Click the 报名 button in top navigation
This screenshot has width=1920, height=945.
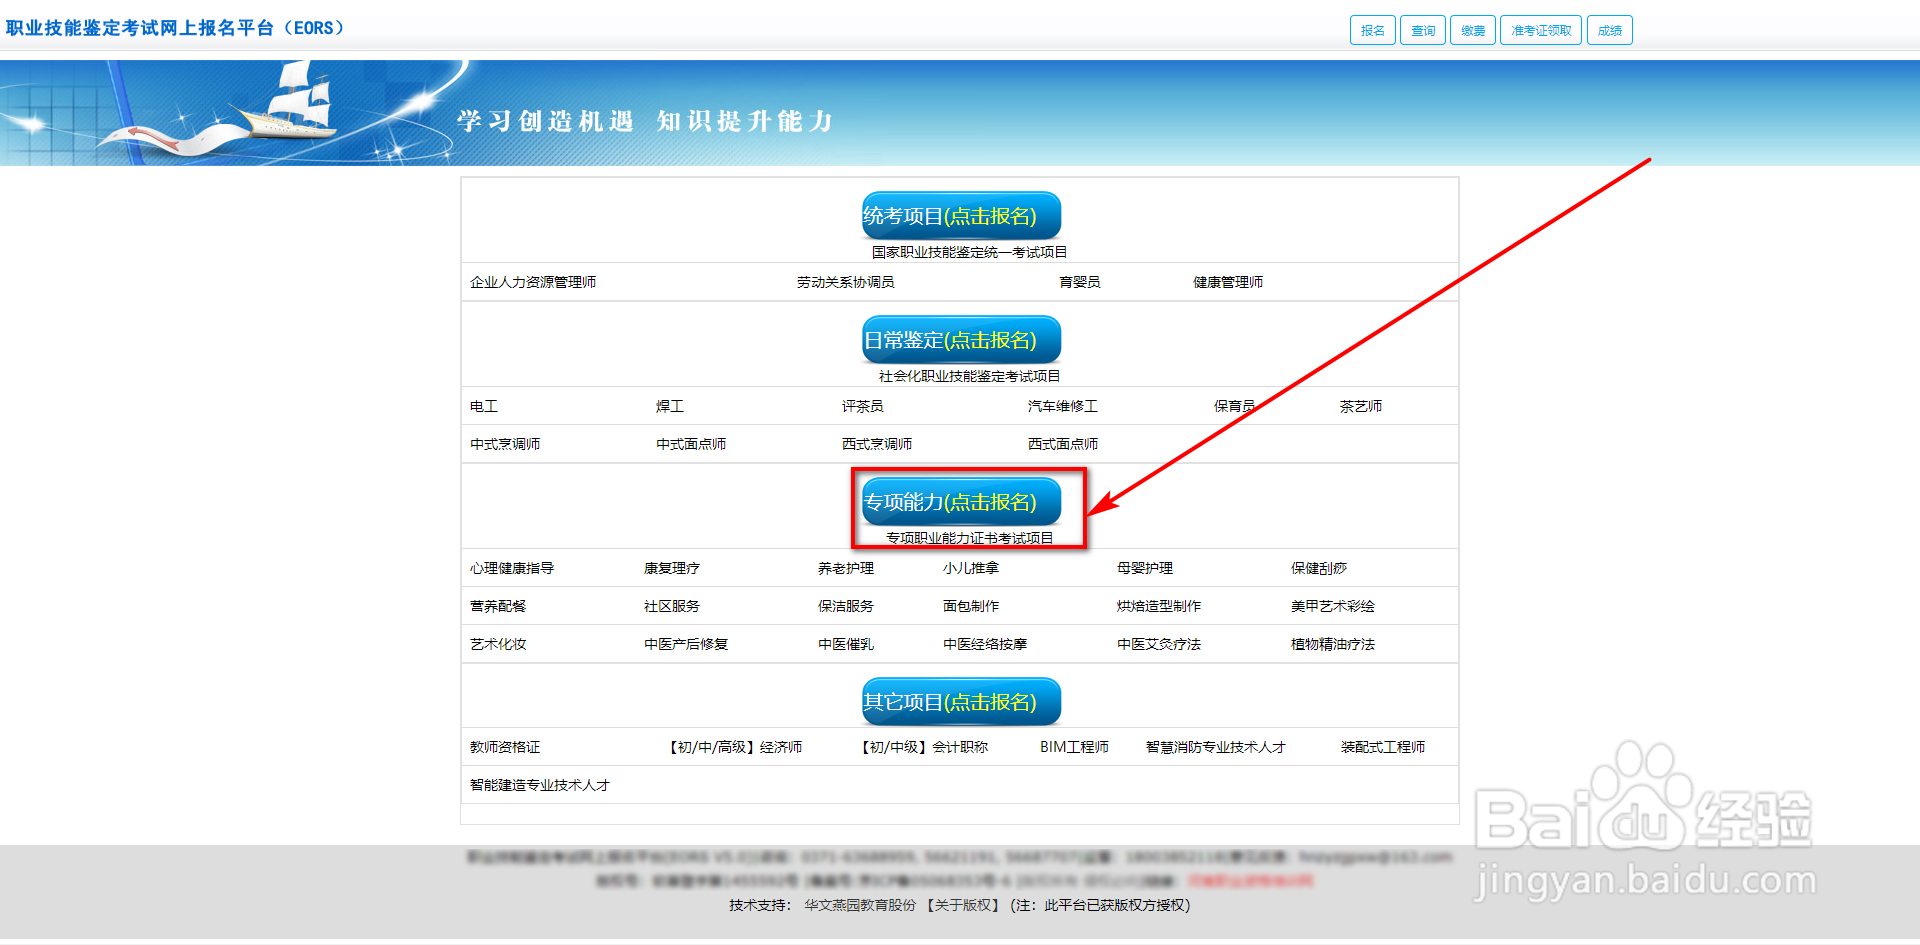click(1371, 30)
